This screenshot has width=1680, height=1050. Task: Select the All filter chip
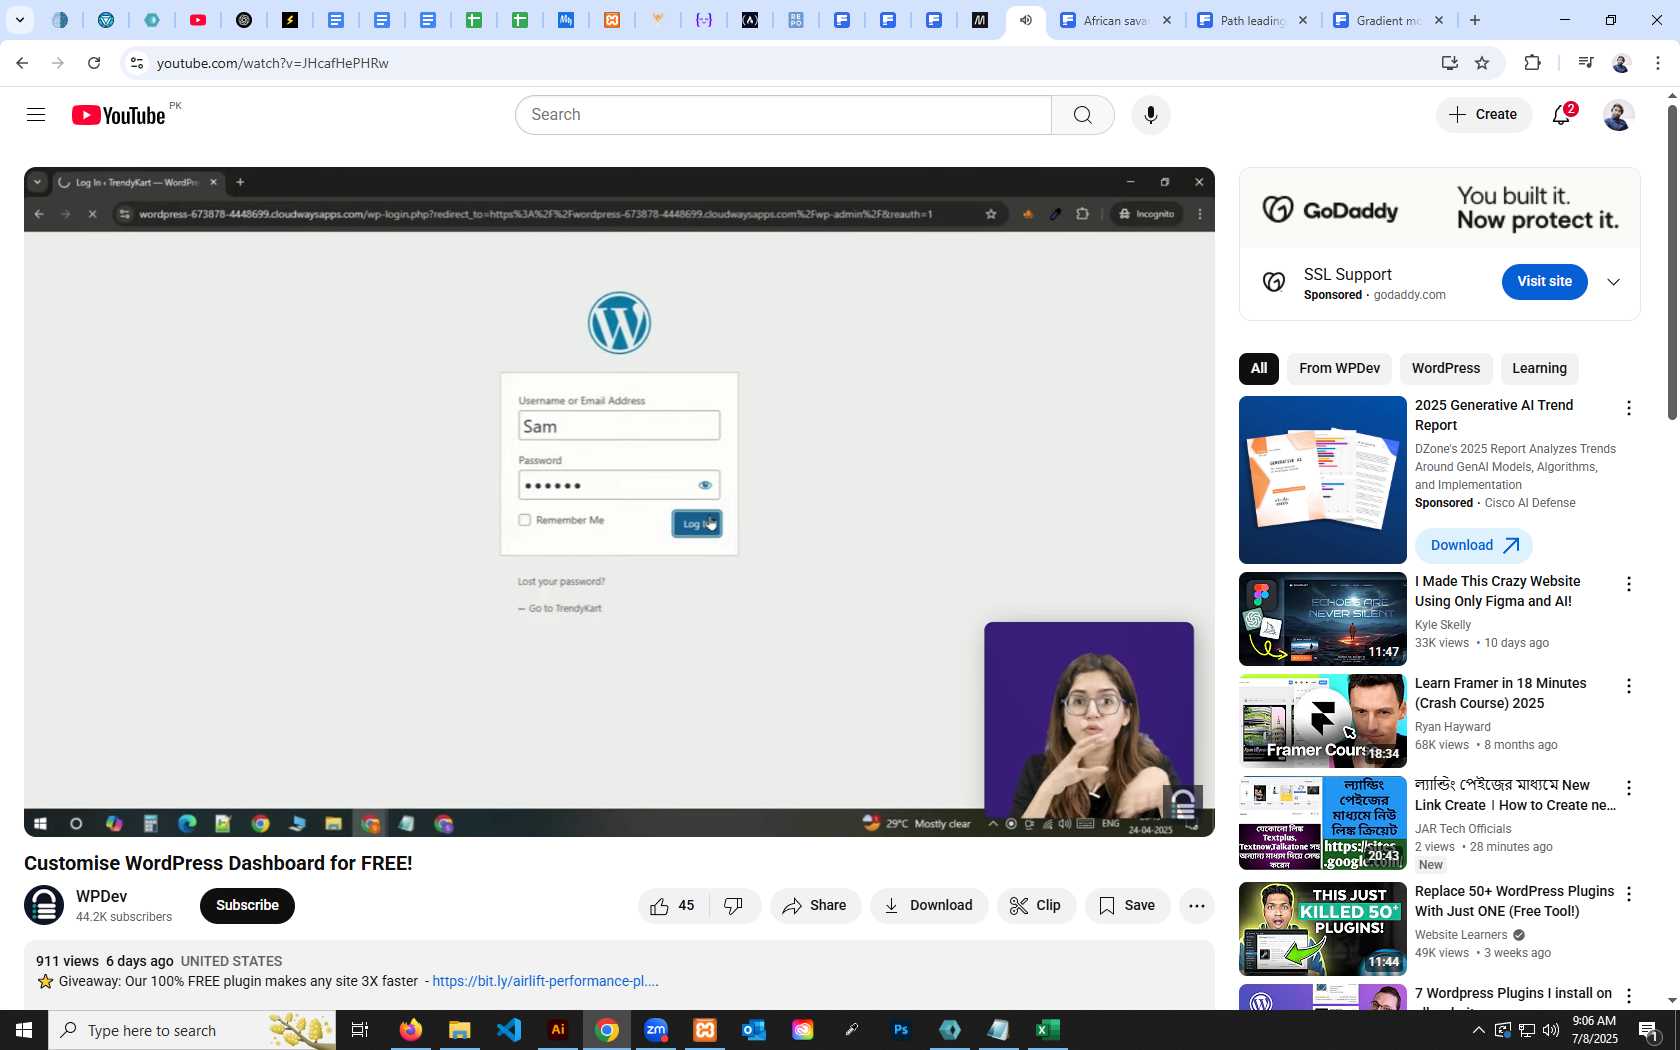(1259, 369)
